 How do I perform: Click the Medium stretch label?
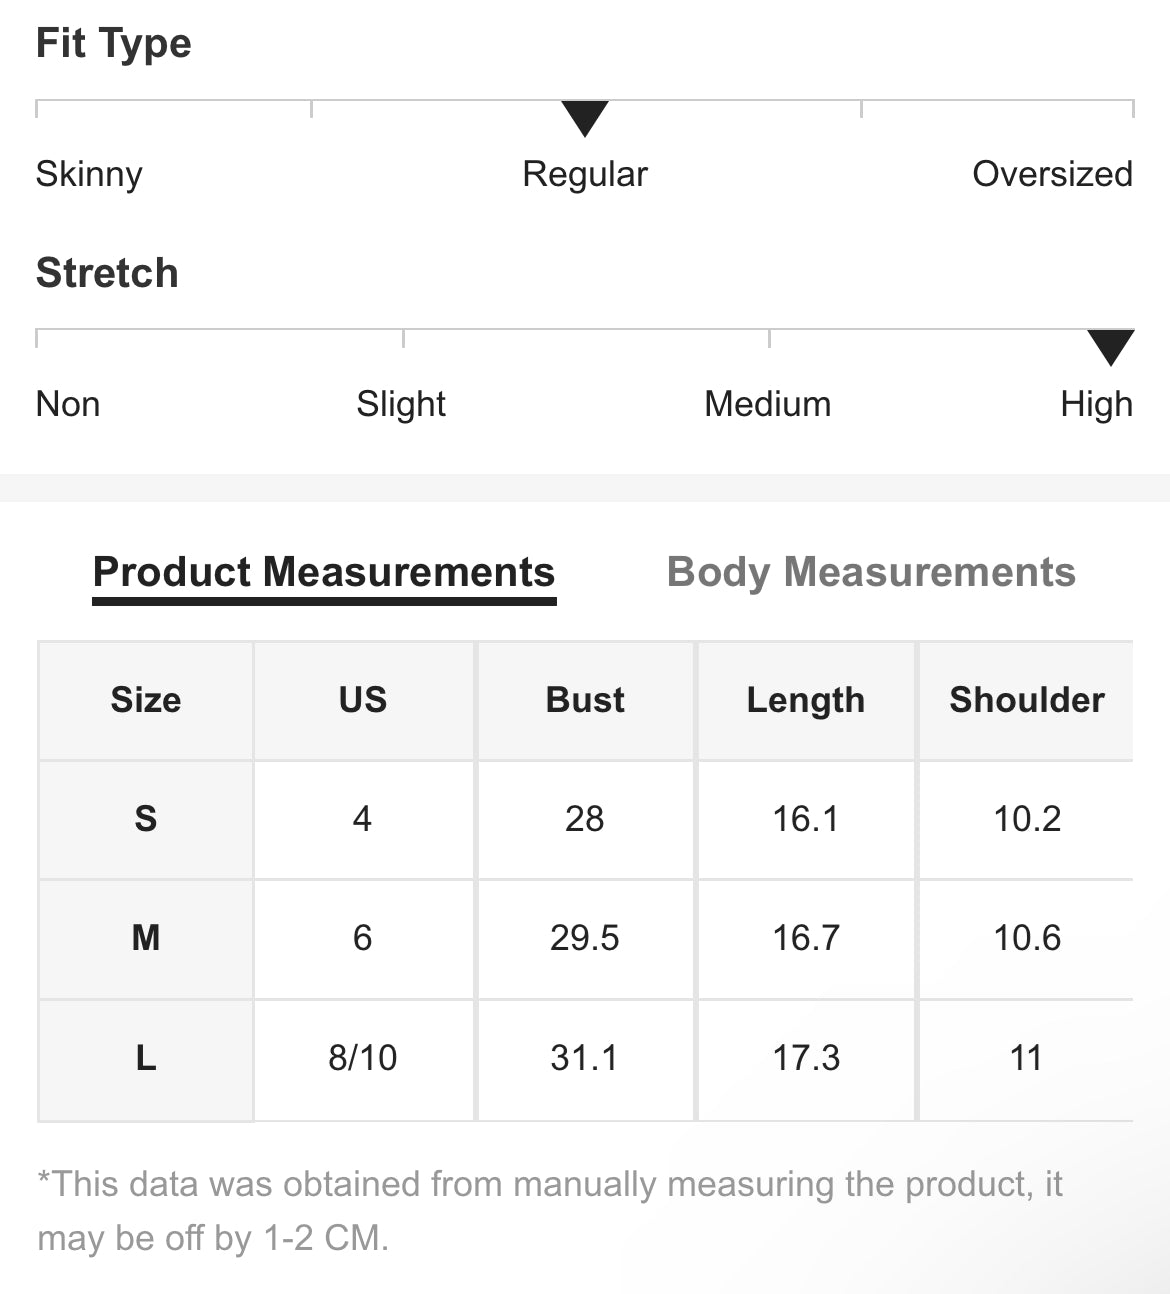(767, 404)
